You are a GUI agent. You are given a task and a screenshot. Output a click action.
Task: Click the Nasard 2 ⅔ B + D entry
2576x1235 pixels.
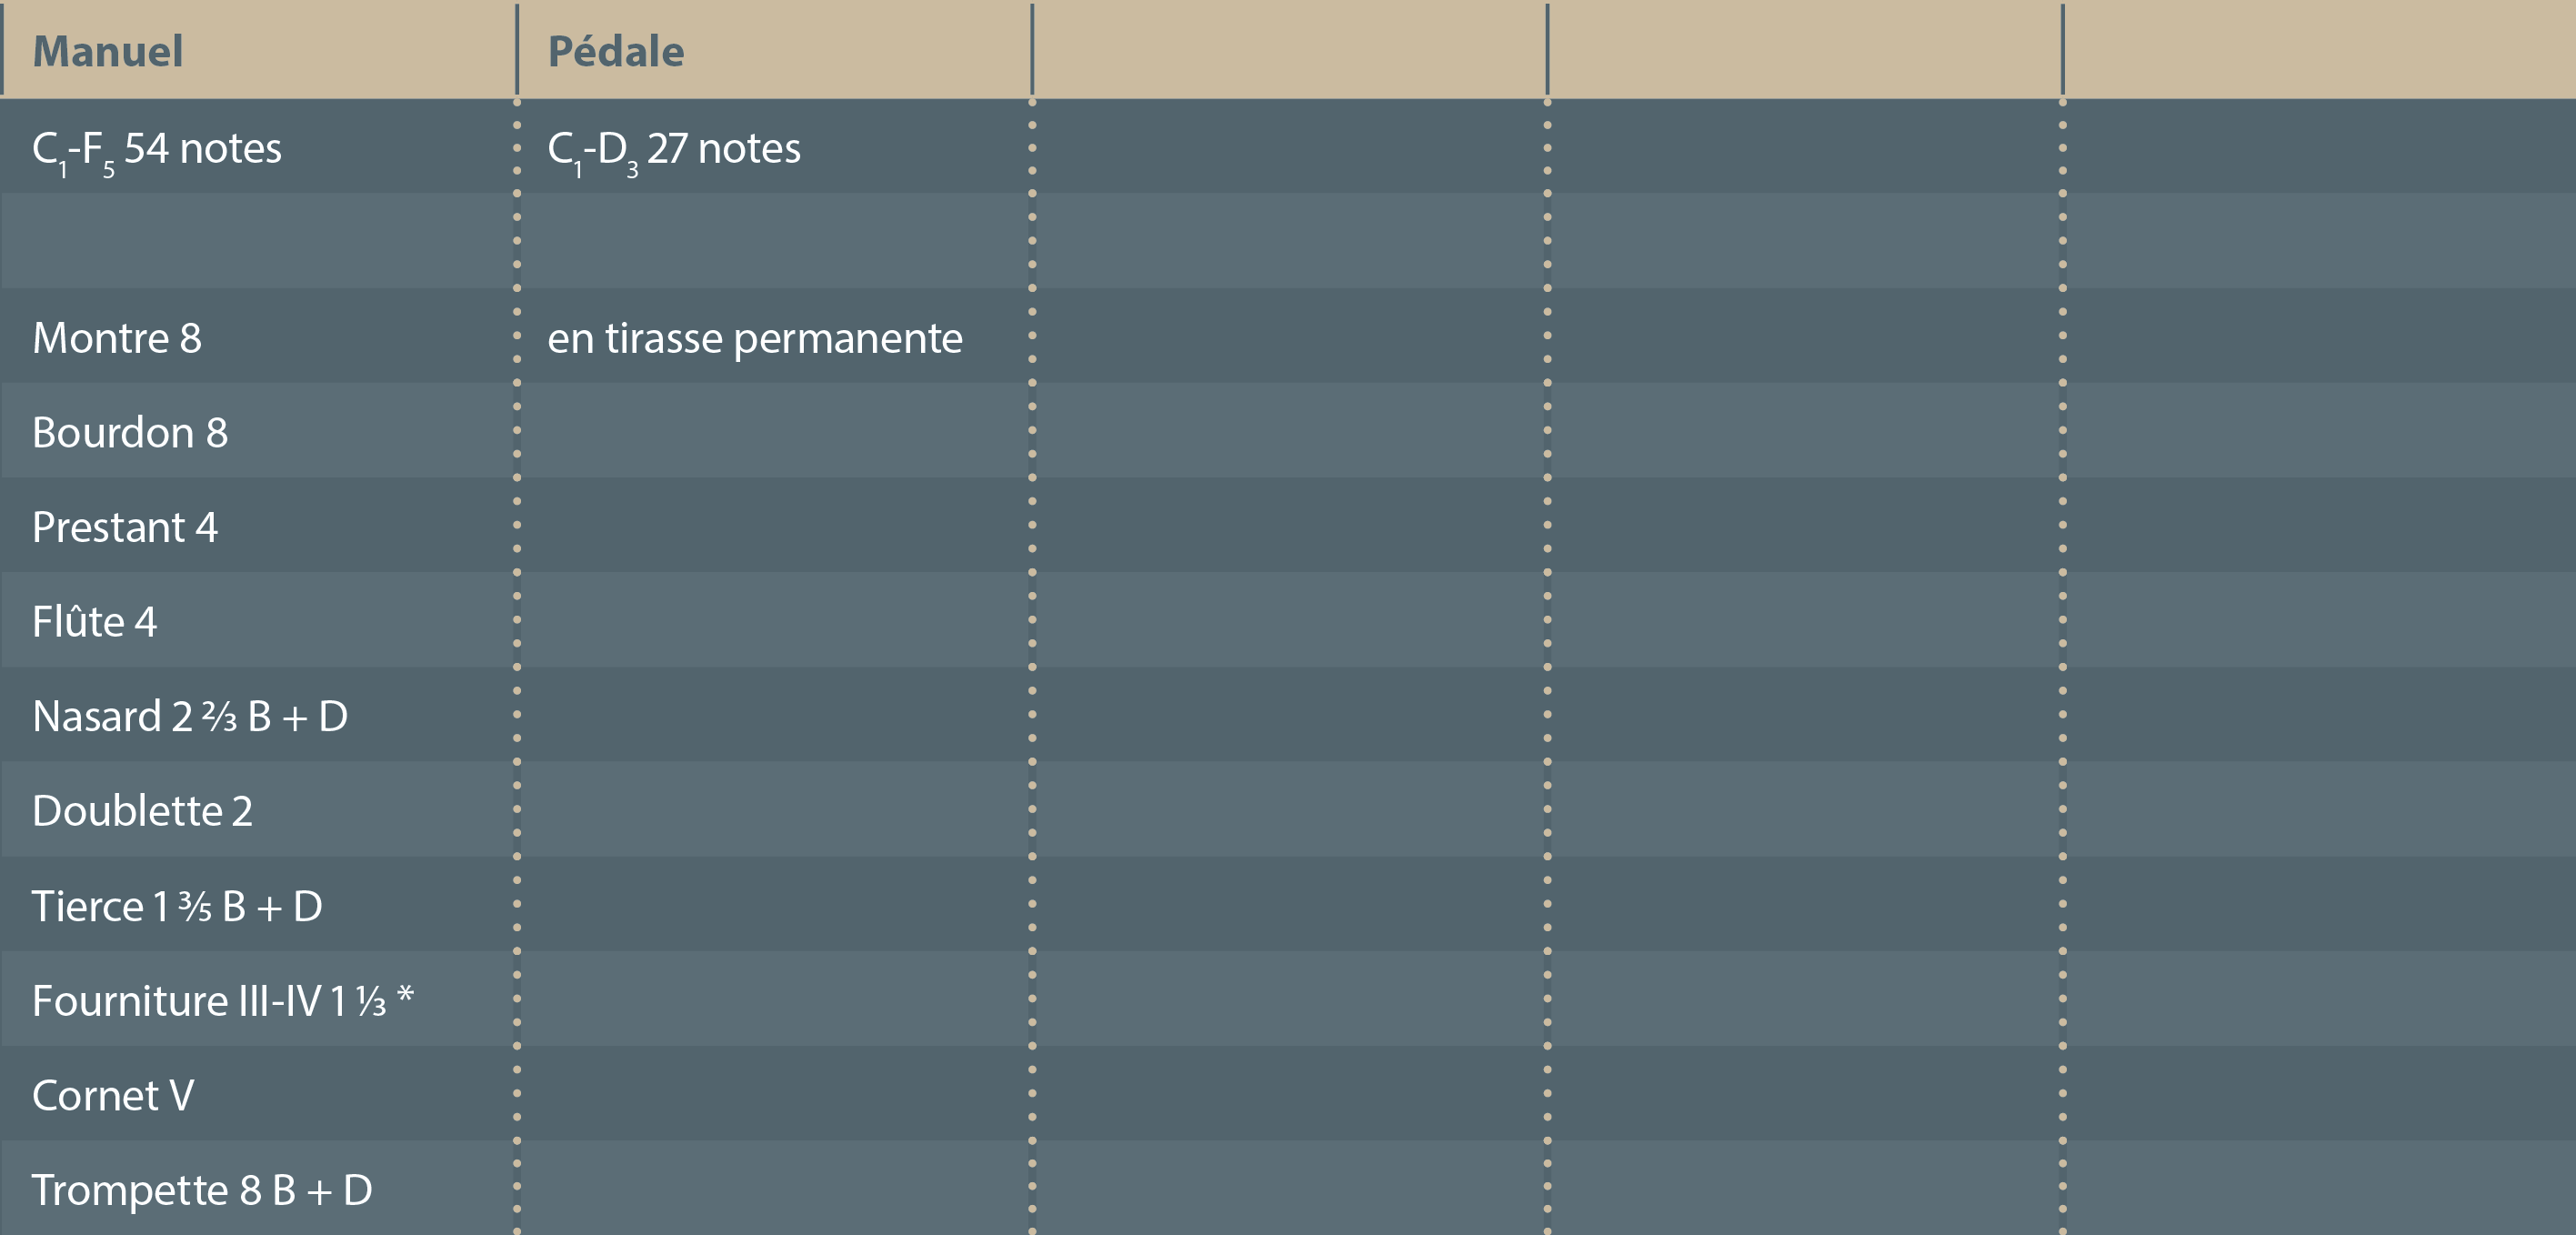click(x=190, y=717)
